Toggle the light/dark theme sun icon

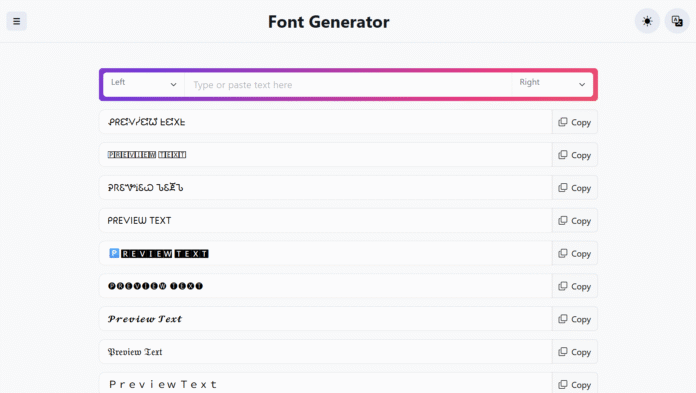647,21
